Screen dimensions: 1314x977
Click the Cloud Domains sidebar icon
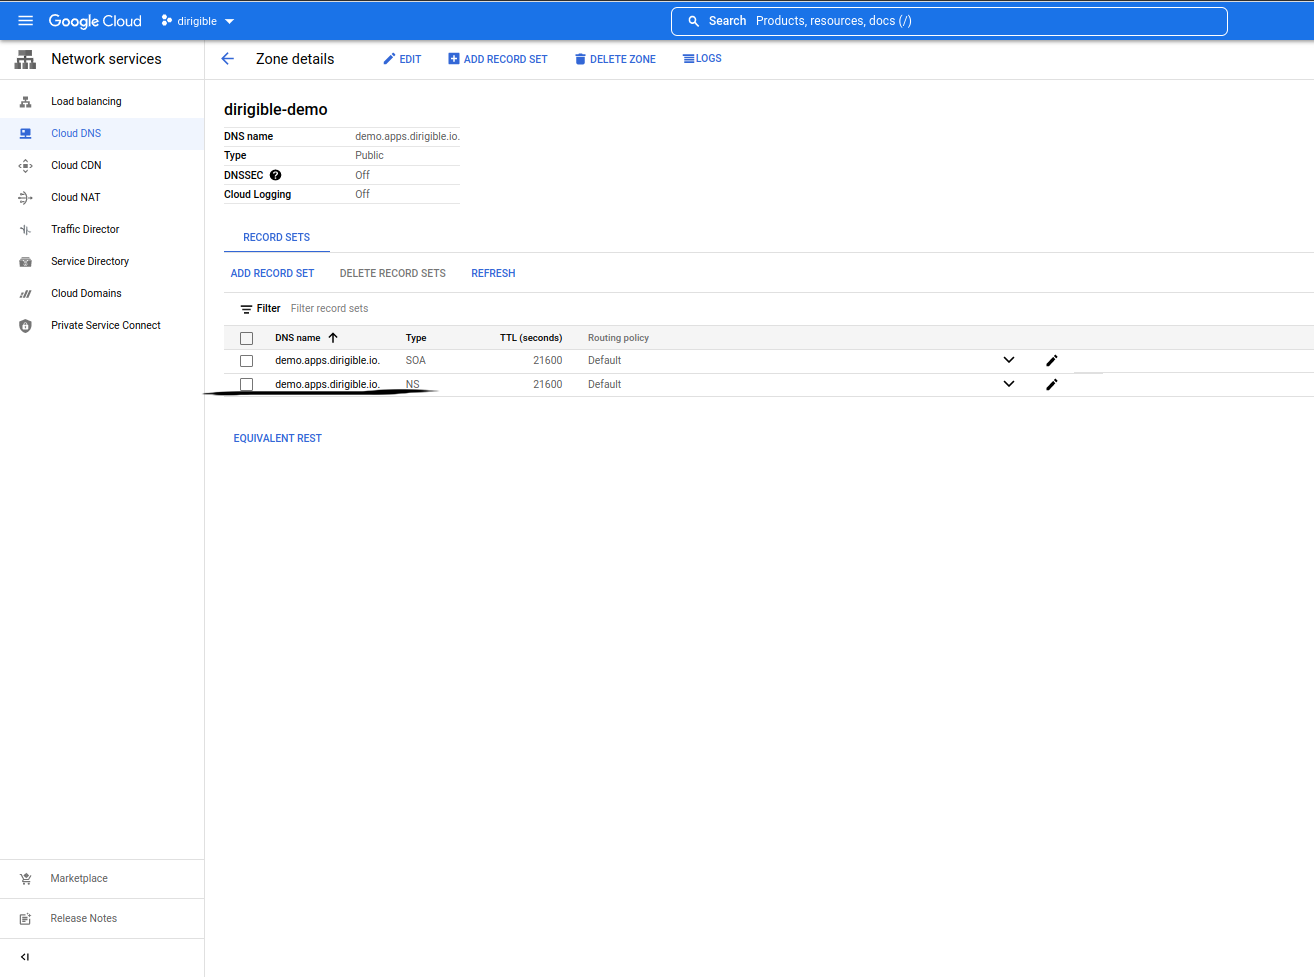(x=26, y=294)
